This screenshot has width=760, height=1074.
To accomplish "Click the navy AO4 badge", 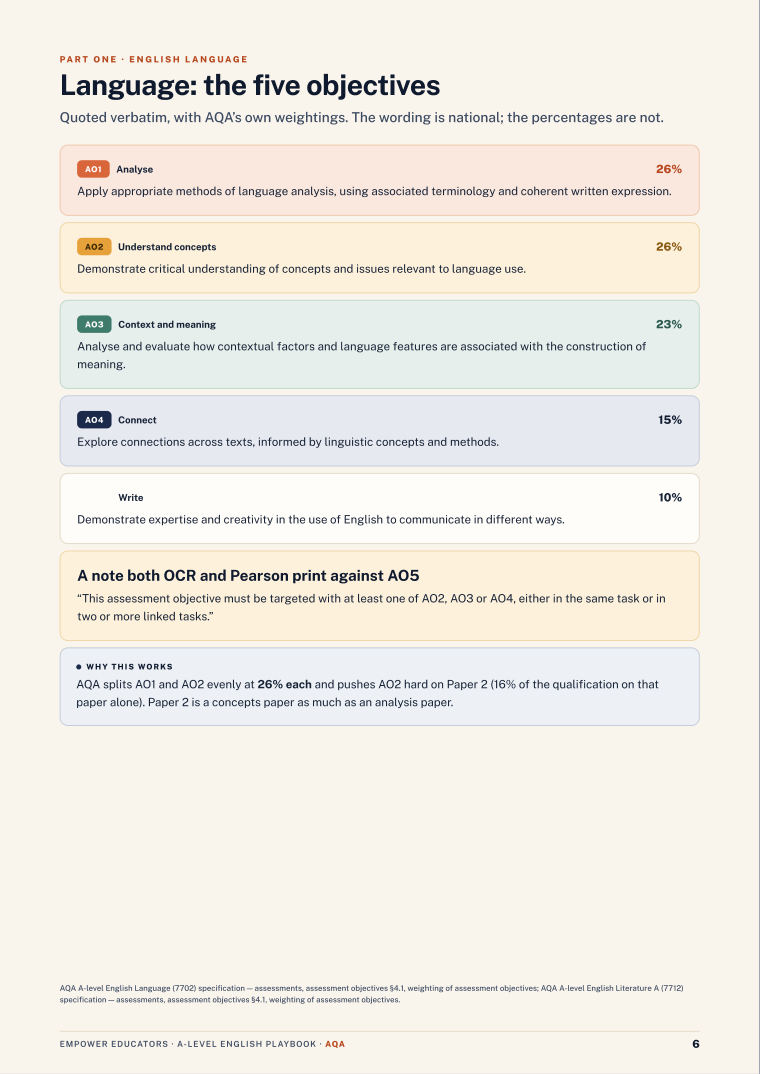I will coord(94,420).
